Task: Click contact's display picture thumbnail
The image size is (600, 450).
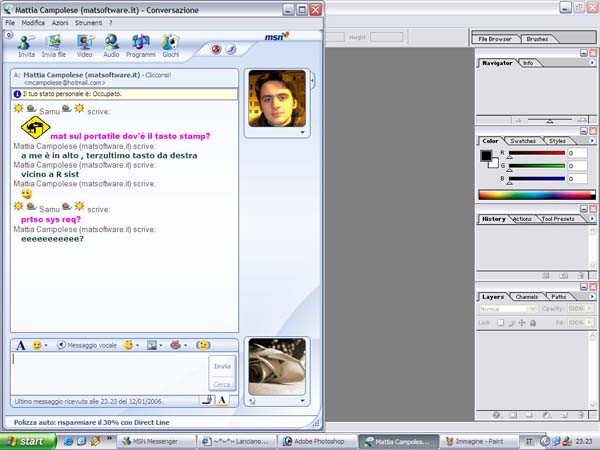Action: [x=277, y=98]
